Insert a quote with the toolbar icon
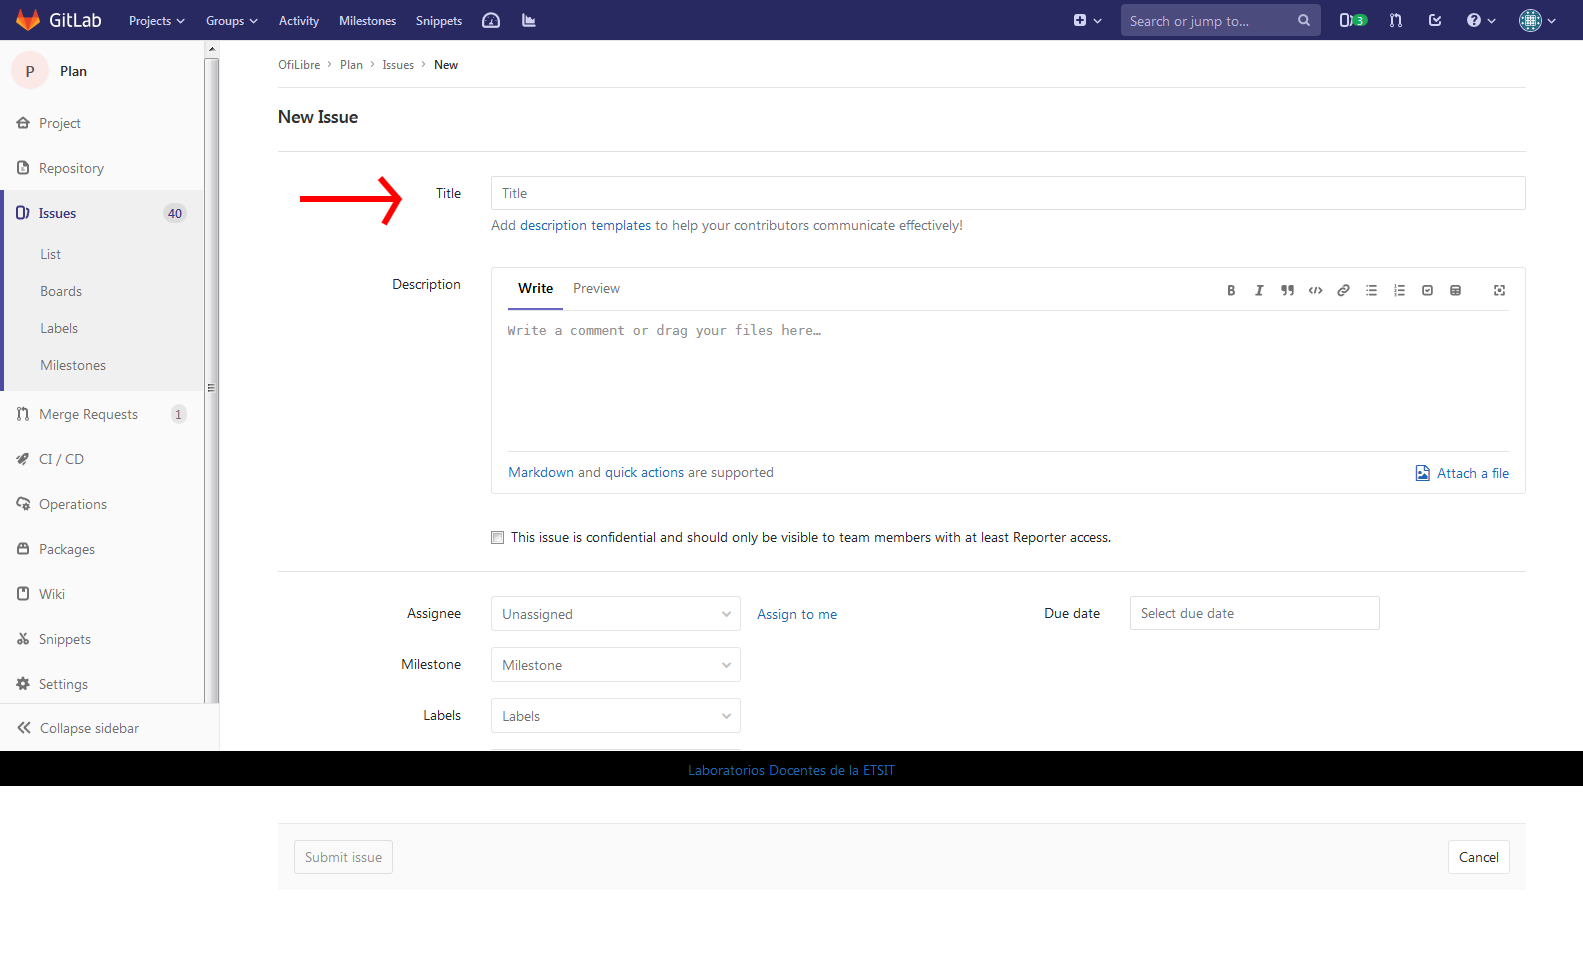This screenshot has width=1583, height=974. click(1287, 291)
